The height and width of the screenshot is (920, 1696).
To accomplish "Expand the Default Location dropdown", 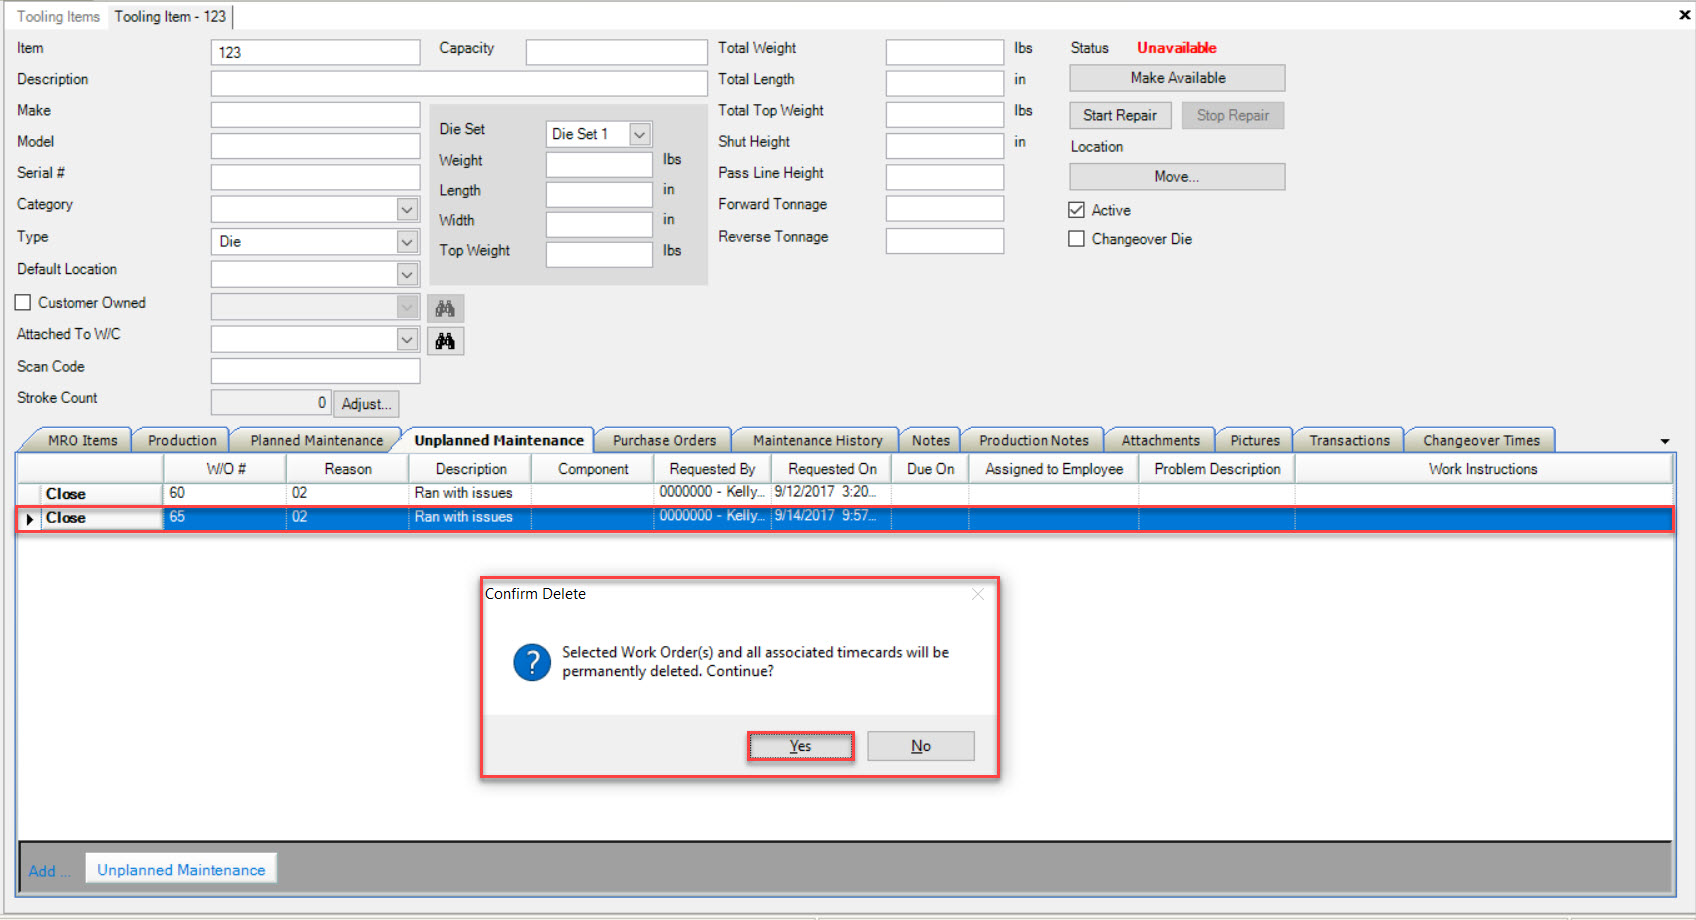I will (x=407, y=274).
